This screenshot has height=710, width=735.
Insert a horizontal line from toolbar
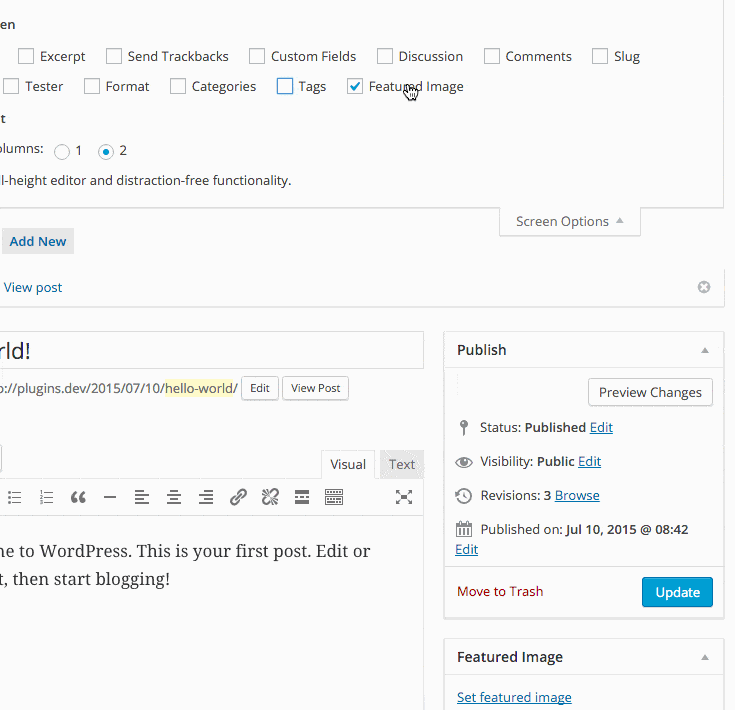click(x=110, y=497)
